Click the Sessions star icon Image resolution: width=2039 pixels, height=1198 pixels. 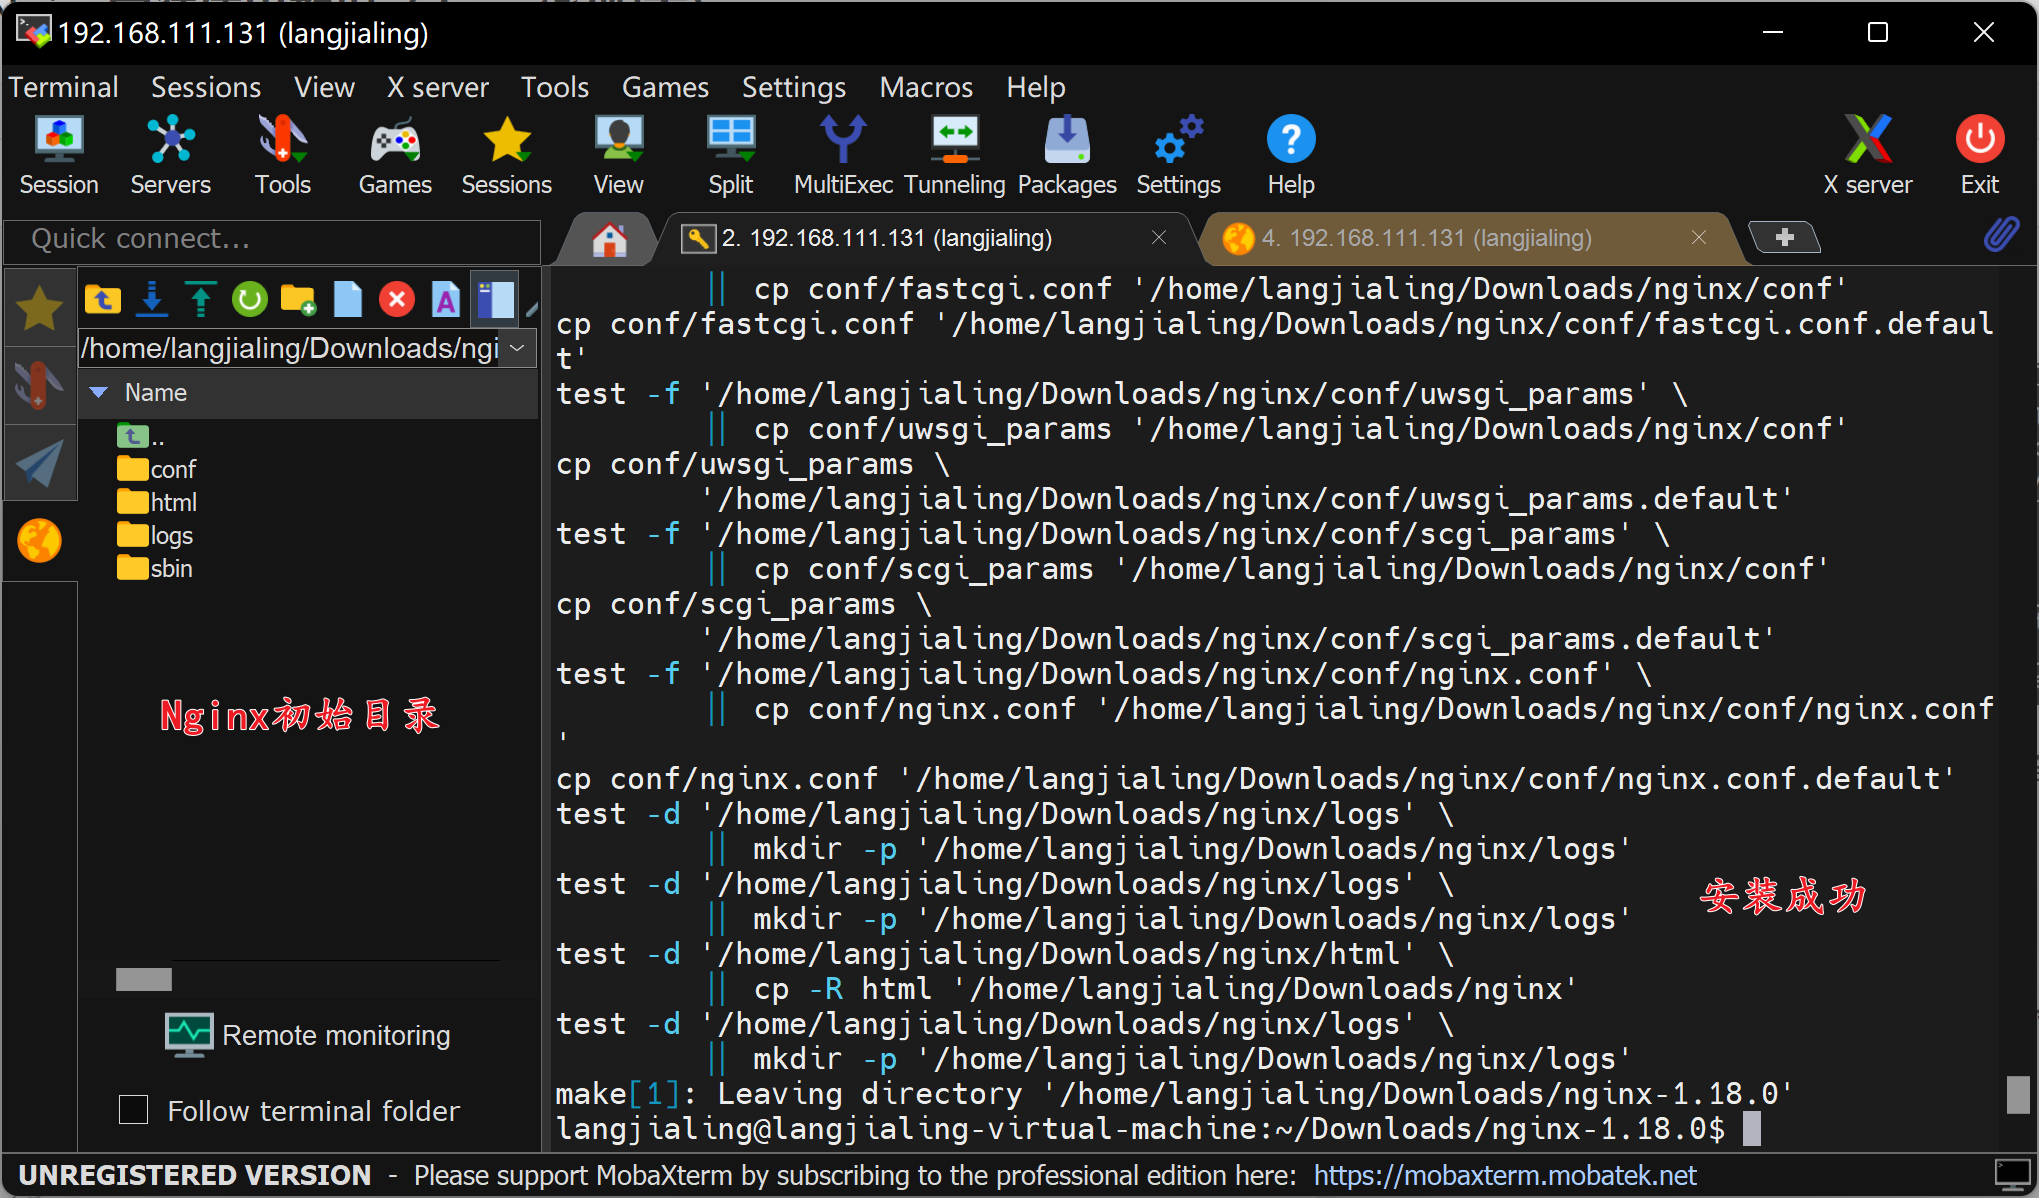tap(506, 155)
